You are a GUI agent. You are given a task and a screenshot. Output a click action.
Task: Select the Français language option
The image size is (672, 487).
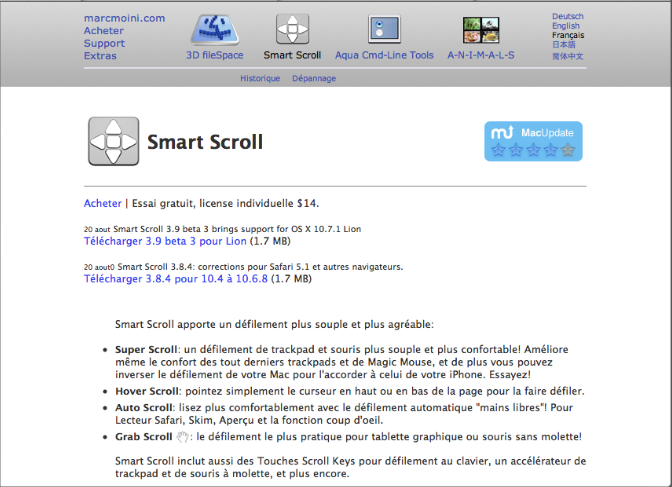(x=568, y=35)
